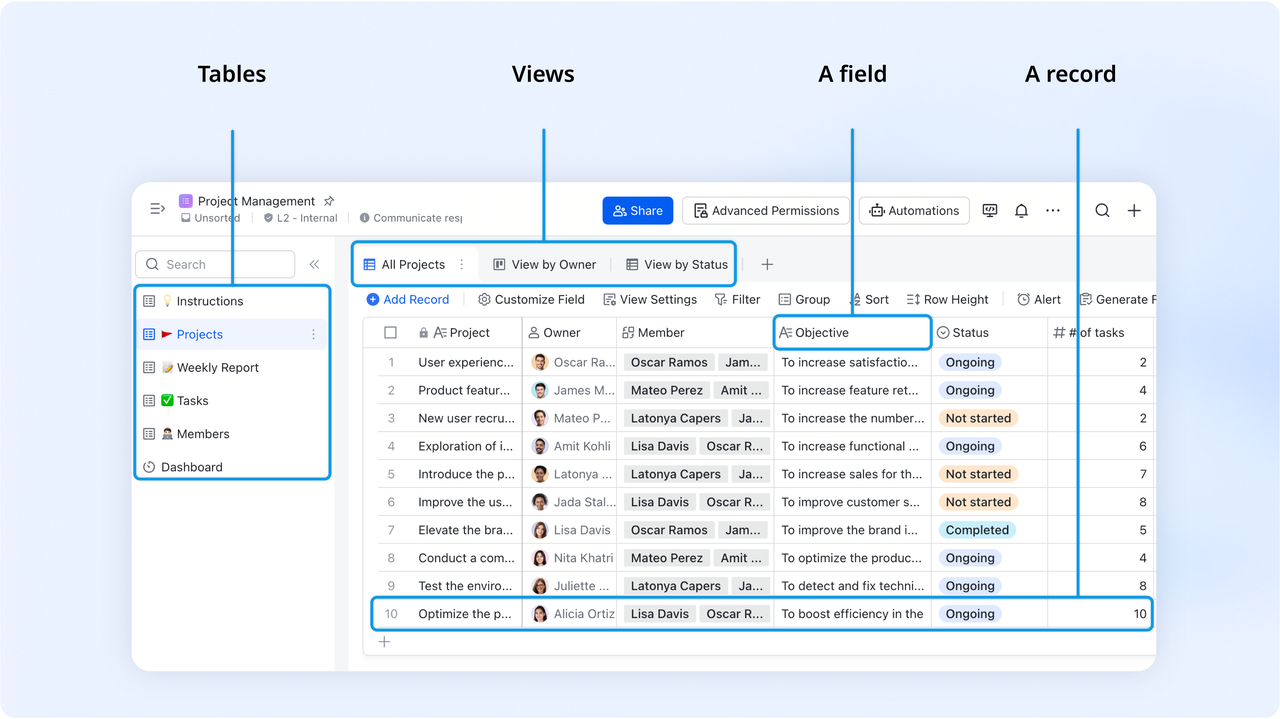This screenshot has width=1280, height=719.
Task: Click the Share button
Action: coord(637,210)
